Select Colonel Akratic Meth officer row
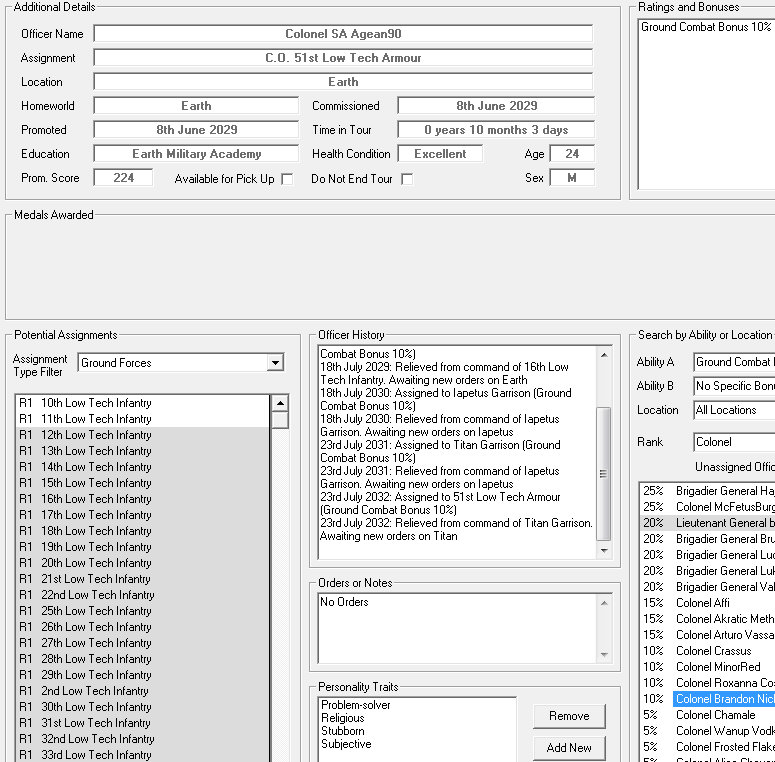The height and width of the screenshot is (762, 775). (708, 619)
